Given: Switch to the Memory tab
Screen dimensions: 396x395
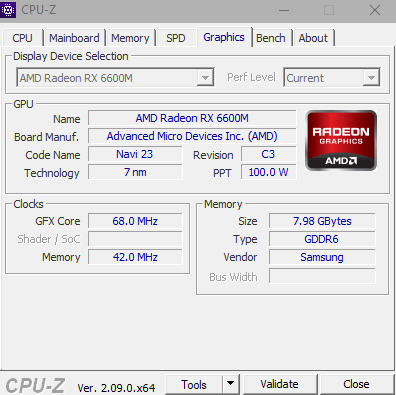Looking at the screenshot, I should click(x=130, y=38).
